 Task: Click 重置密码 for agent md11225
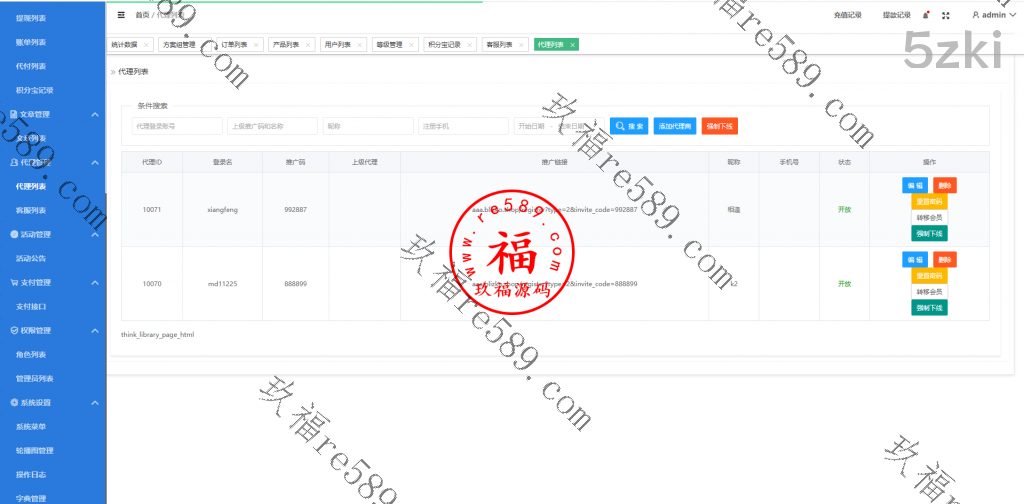pos(929,275)
